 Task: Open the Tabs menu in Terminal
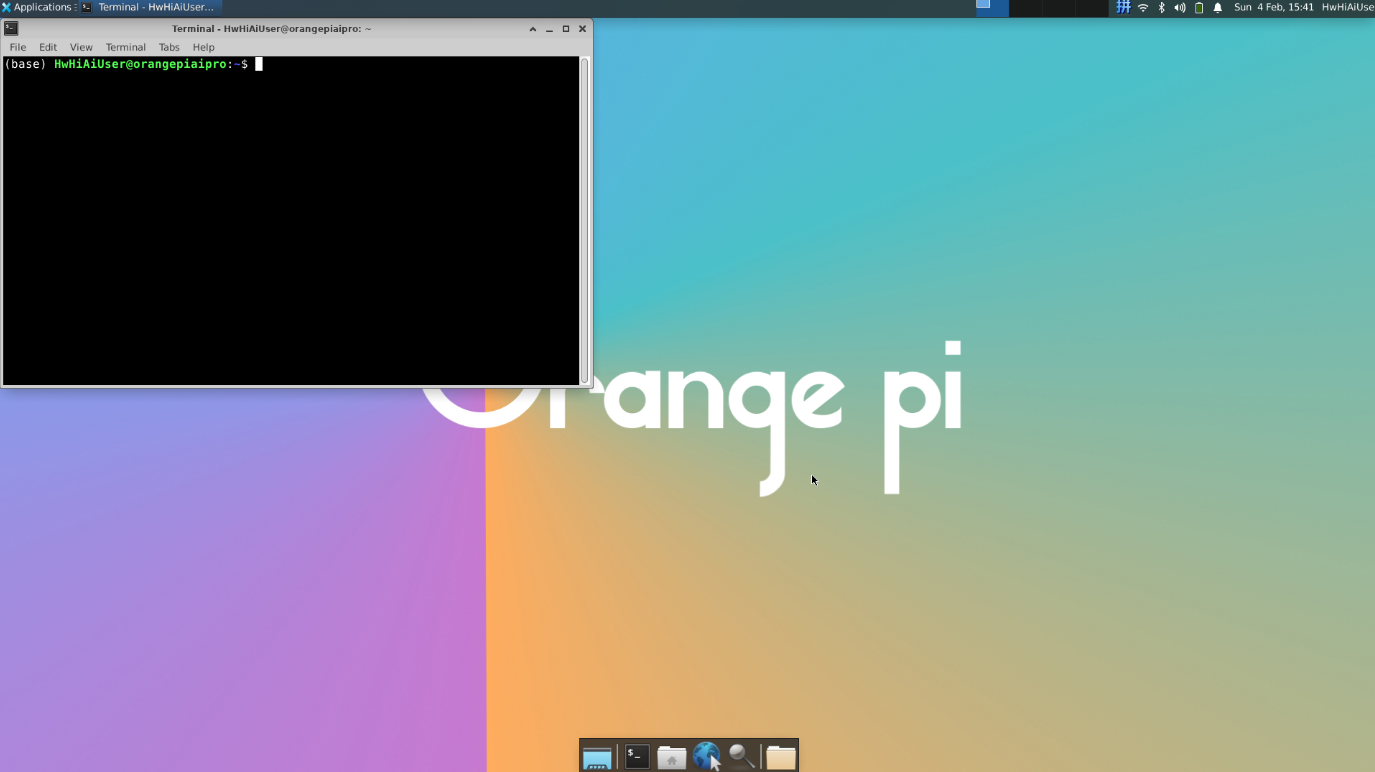169,47
